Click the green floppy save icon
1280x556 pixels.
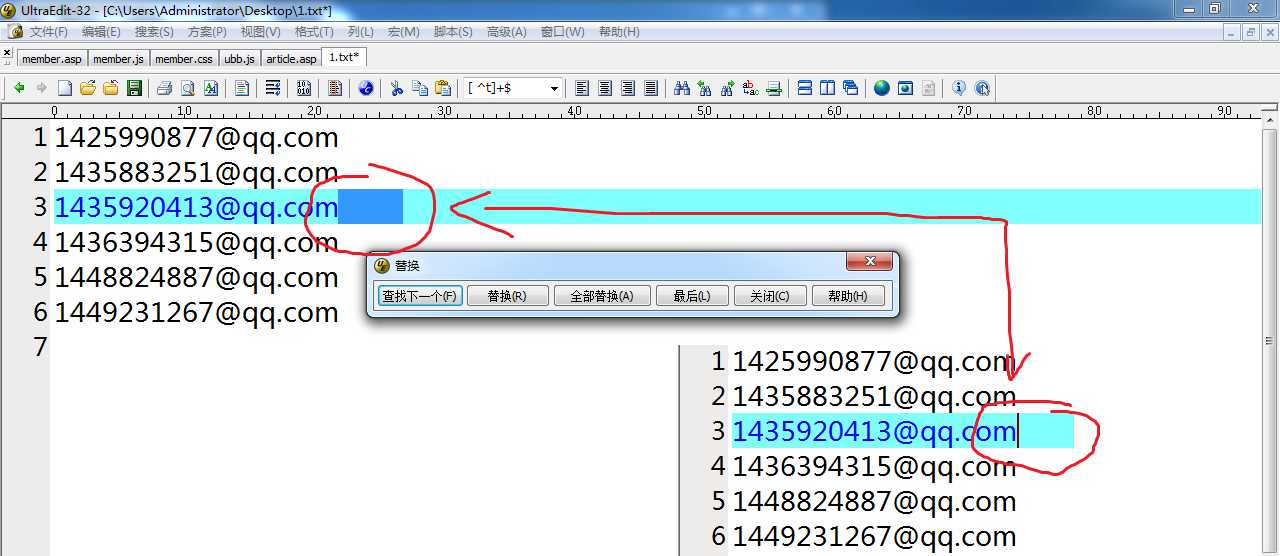tap(134, 88)
